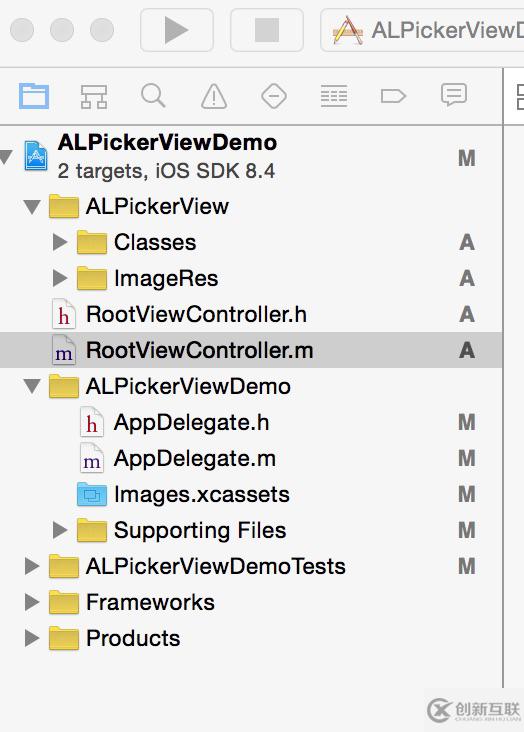524x732 pixels.
Task: Expand the Classes folder triangle
Action: (x=60, y=242)
